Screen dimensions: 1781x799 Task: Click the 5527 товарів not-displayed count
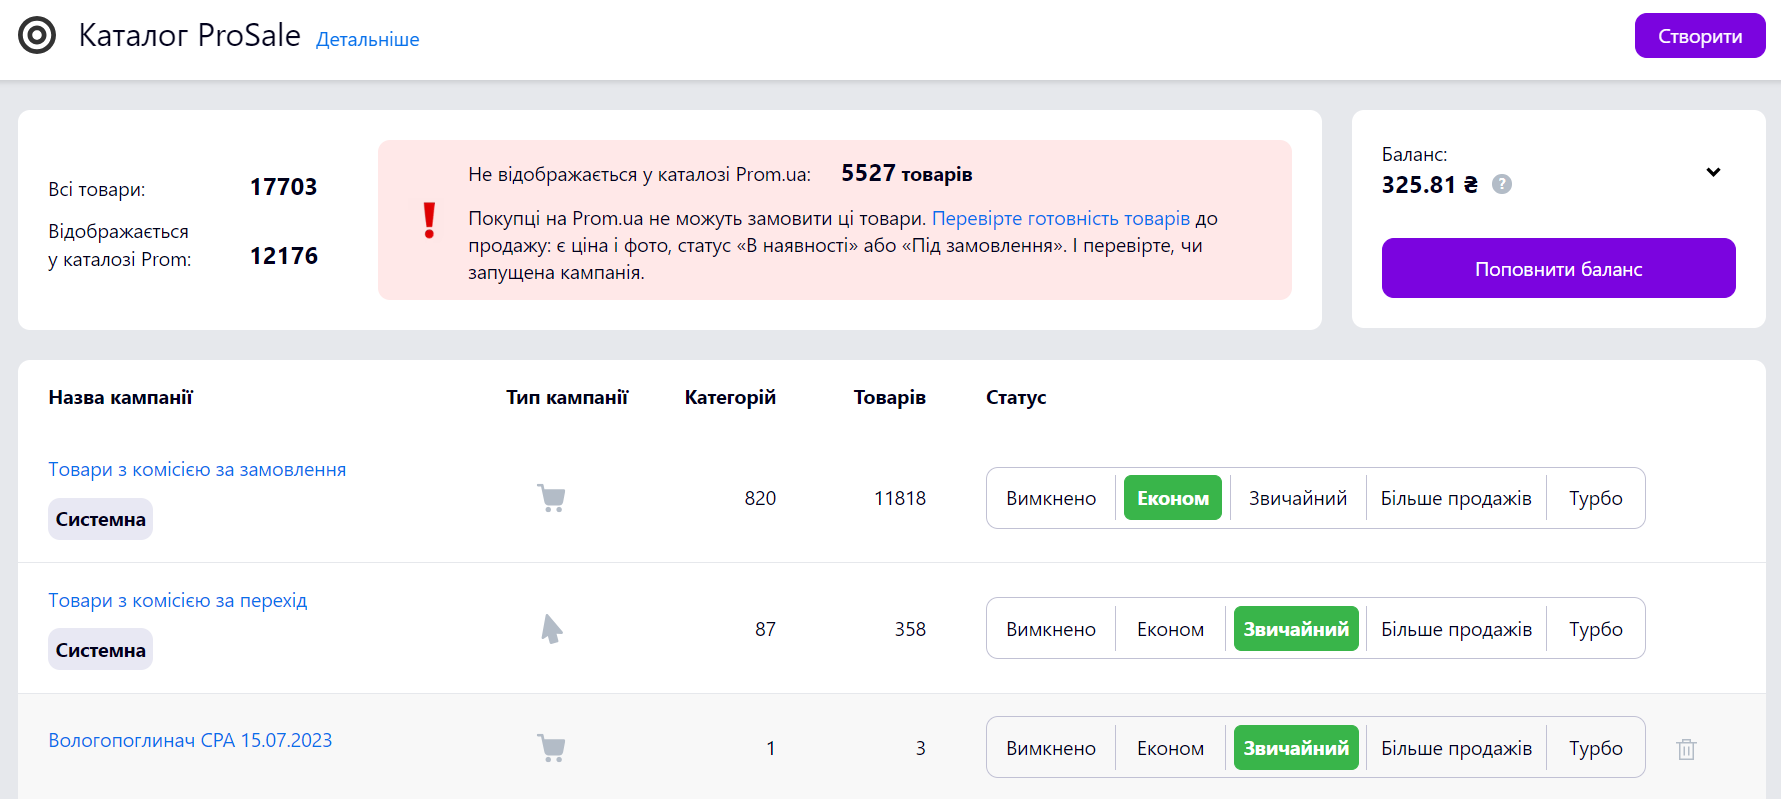point(906,174)
